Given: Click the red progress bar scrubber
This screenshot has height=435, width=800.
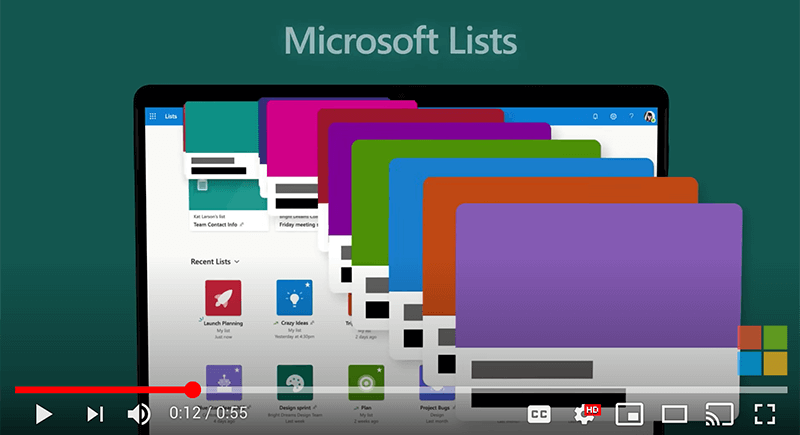Looking at the screenshot, I should click(192, 390).
